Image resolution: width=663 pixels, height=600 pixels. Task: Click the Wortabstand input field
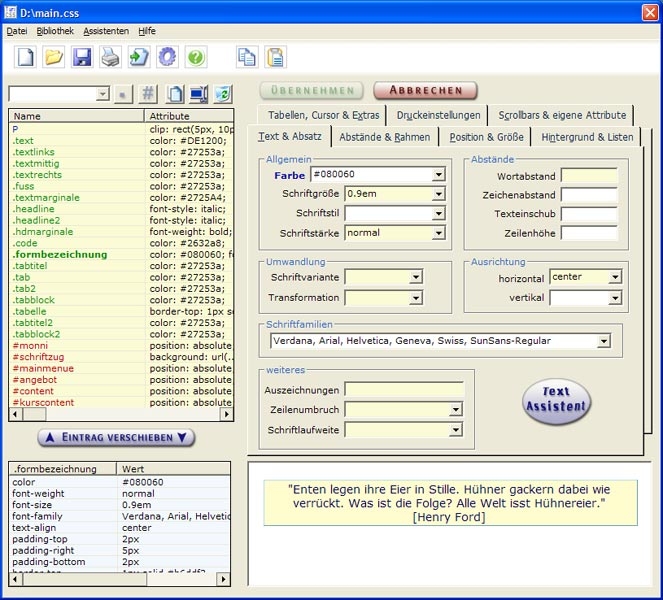click(588, 176)
